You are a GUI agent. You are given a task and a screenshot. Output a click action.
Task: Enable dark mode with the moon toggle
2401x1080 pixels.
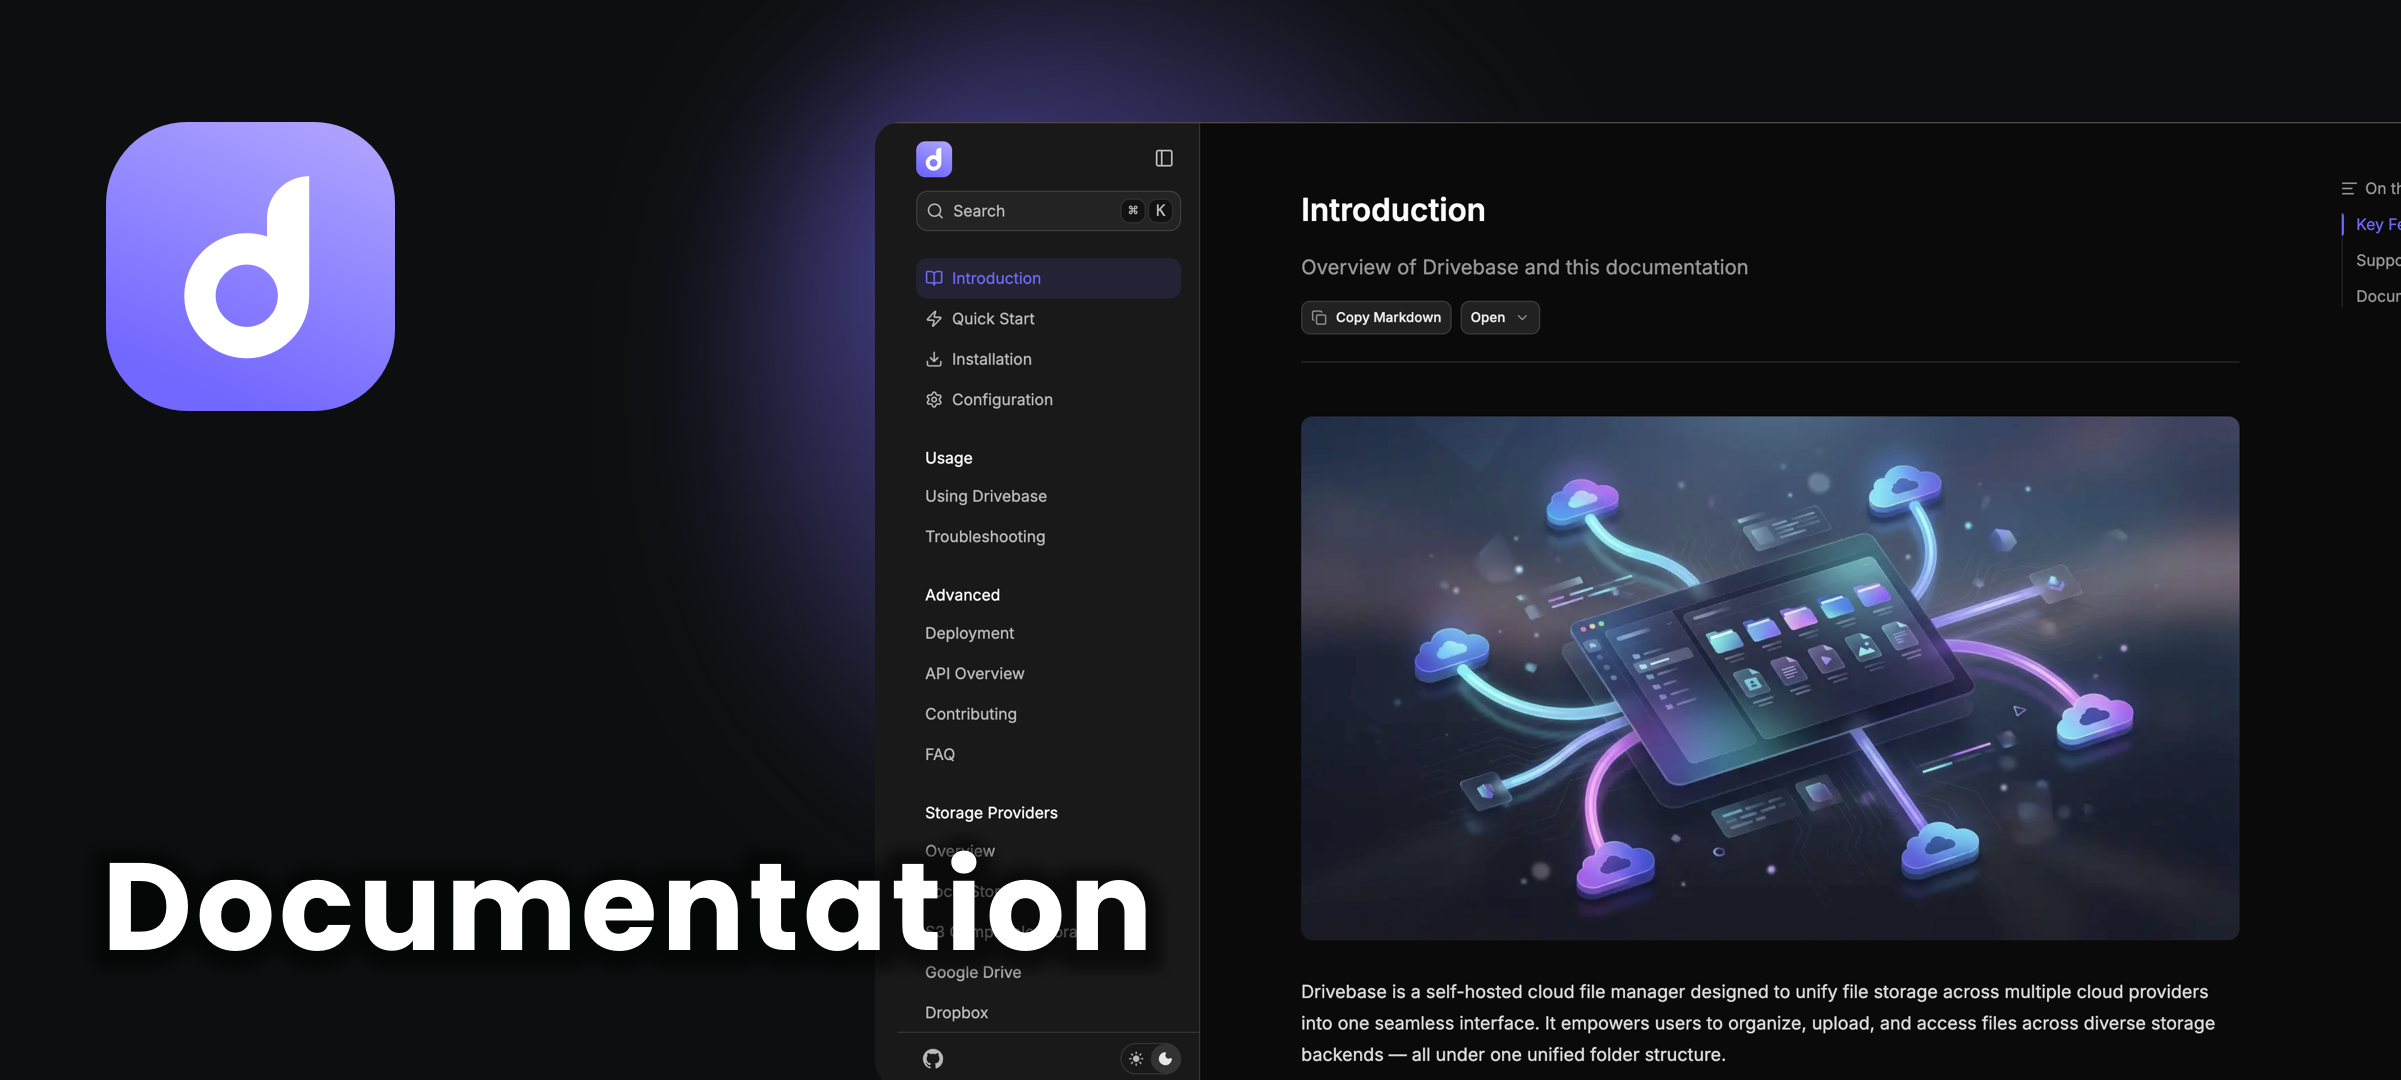point(1165,1058)
